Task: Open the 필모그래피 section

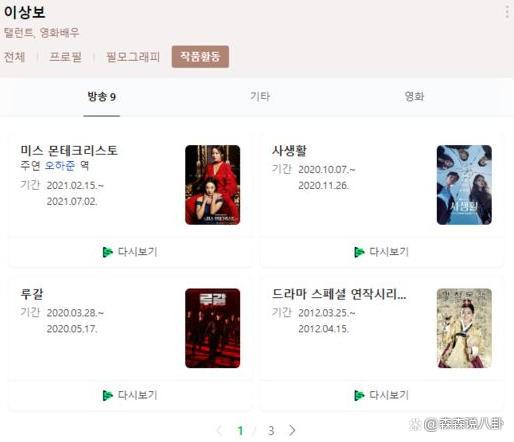Action: 133,57
